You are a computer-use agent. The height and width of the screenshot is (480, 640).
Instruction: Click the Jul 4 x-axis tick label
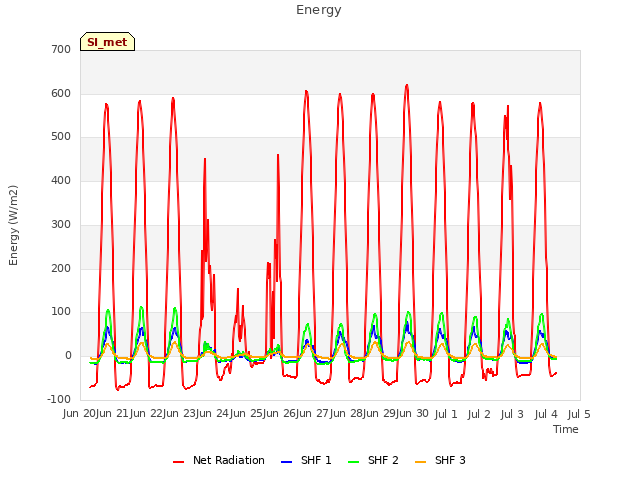(546, 415)
